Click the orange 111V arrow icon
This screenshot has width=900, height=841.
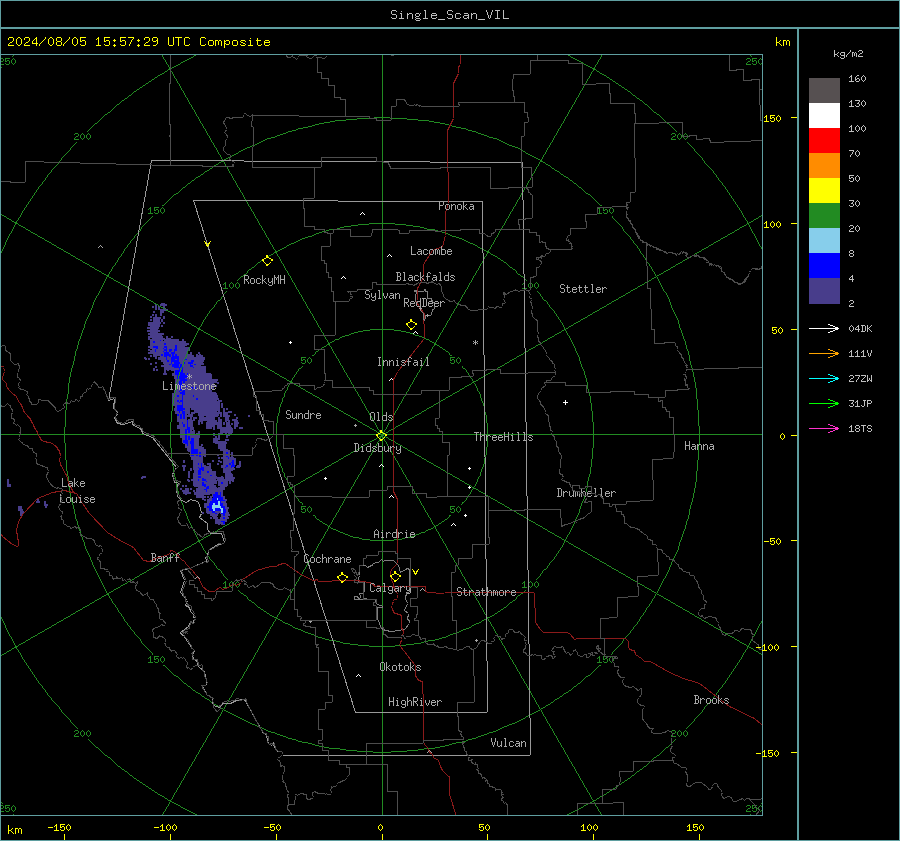[824, 354]
